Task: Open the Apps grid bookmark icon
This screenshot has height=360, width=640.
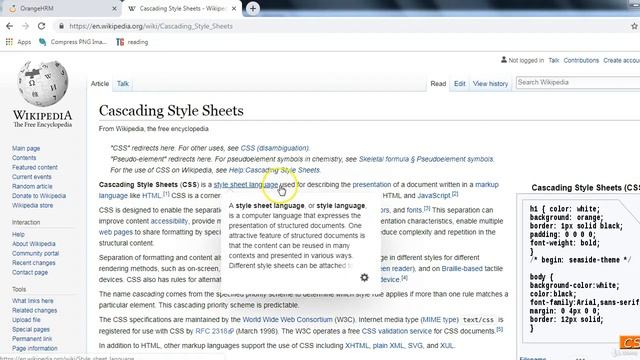Action: tap(9, 42)
